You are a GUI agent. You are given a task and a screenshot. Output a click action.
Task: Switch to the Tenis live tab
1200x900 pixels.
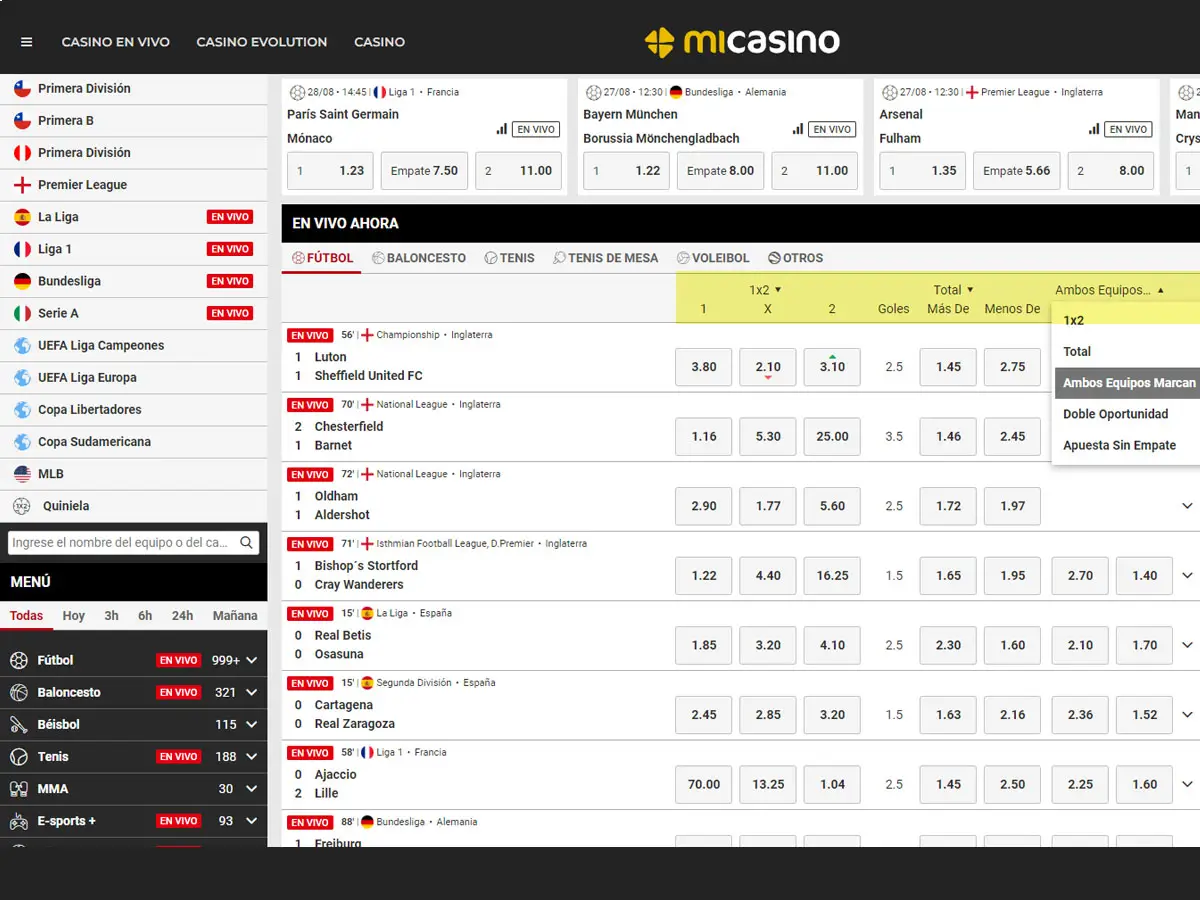coord(509,258)
